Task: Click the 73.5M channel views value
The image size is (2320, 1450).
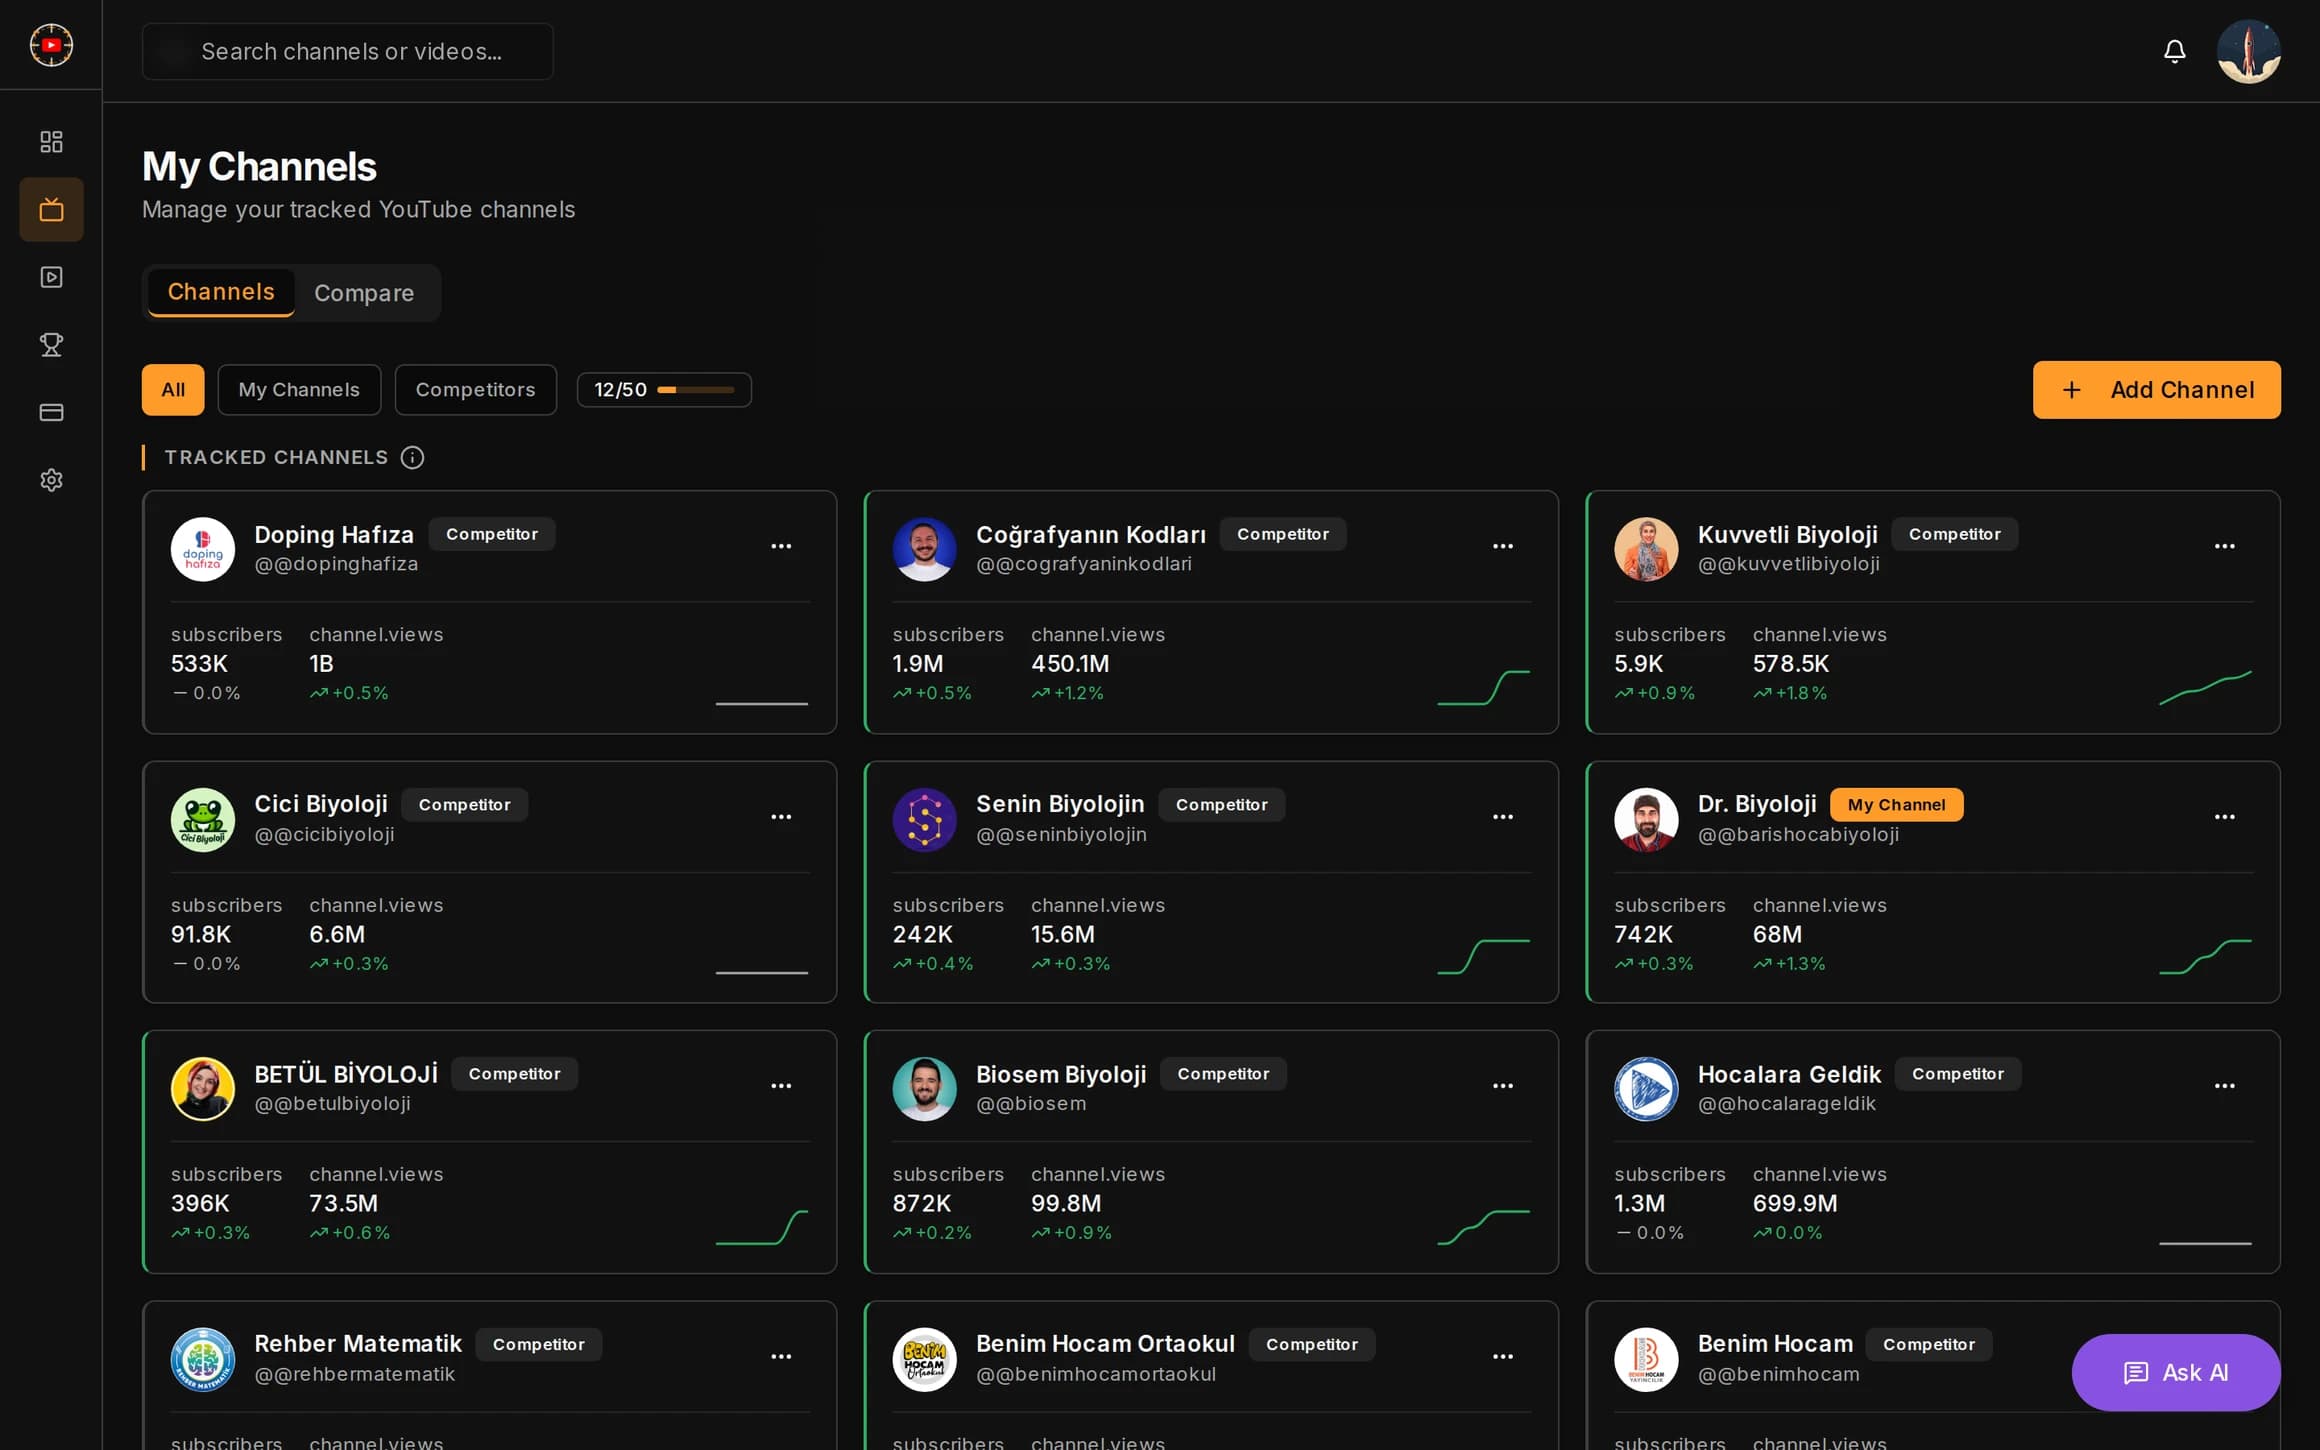Action: tap(343, 1203)
